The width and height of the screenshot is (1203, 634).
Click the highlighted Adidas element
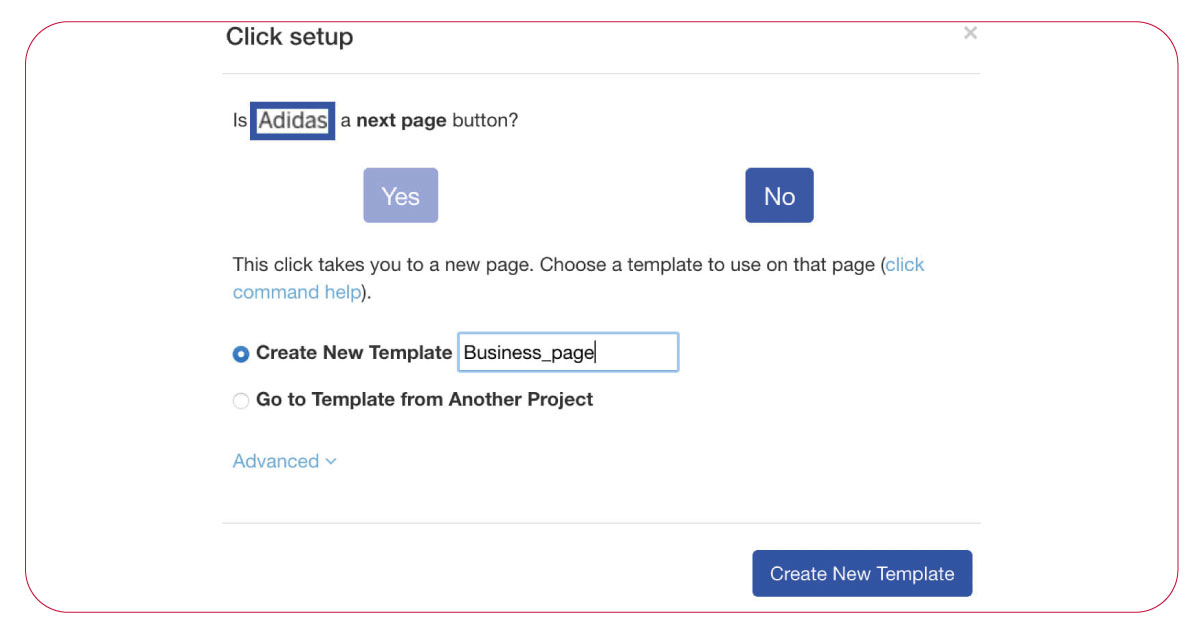tap(292, 121)
